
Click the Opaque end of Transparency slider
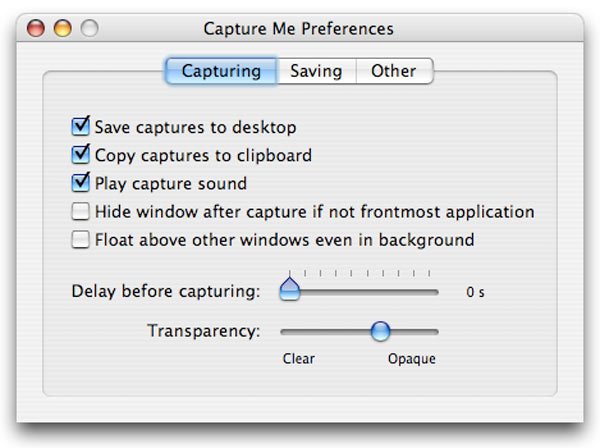click(x=435, y=331)
